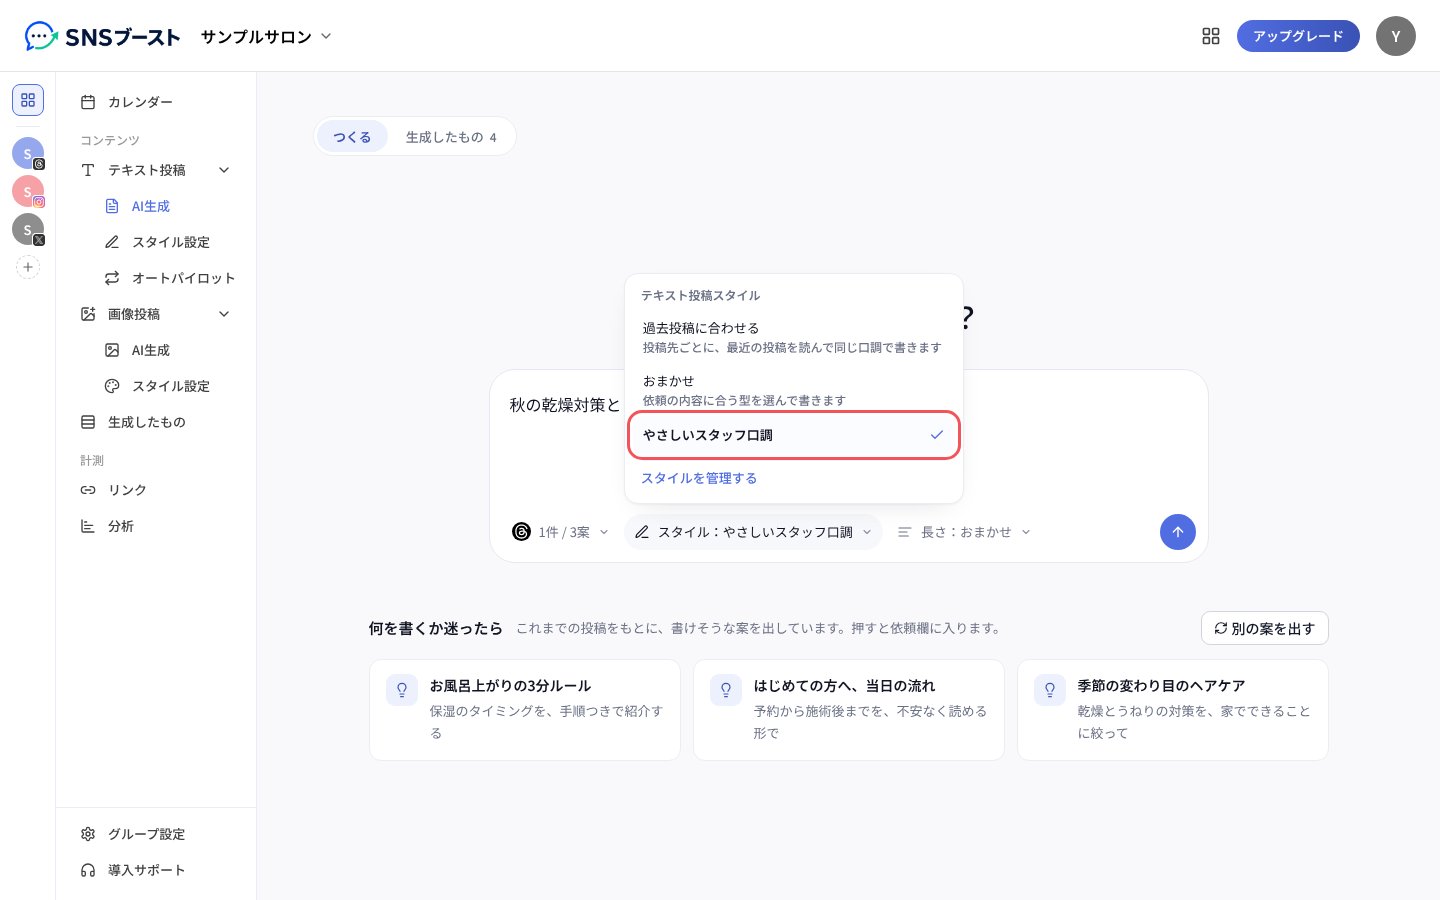Viewport: 1440px width, 900px height.
Task: Open カレンダー from the sidebar
Action: coord(156,102)
